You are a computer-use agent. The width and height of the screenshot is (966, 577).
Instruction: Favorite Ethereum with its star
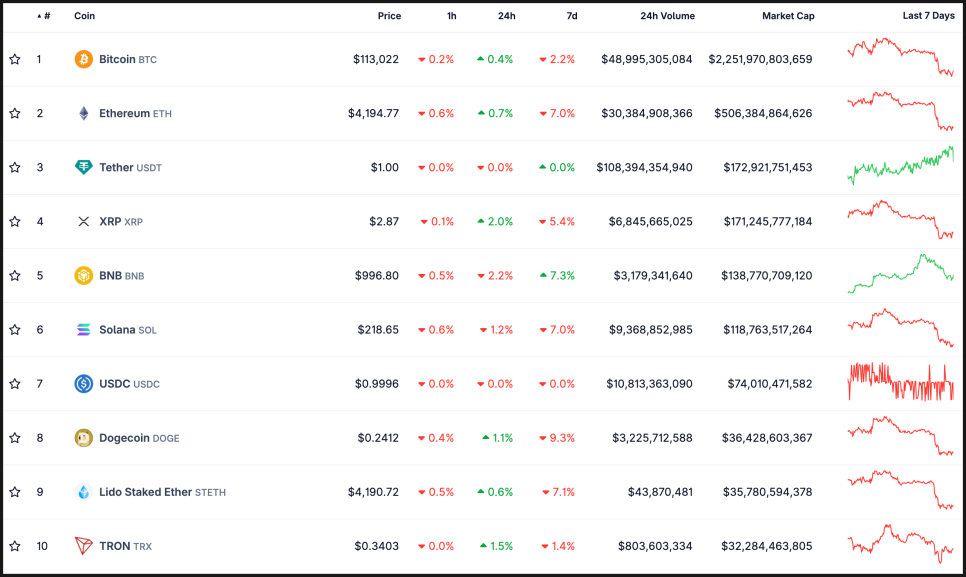click(15, 113)
